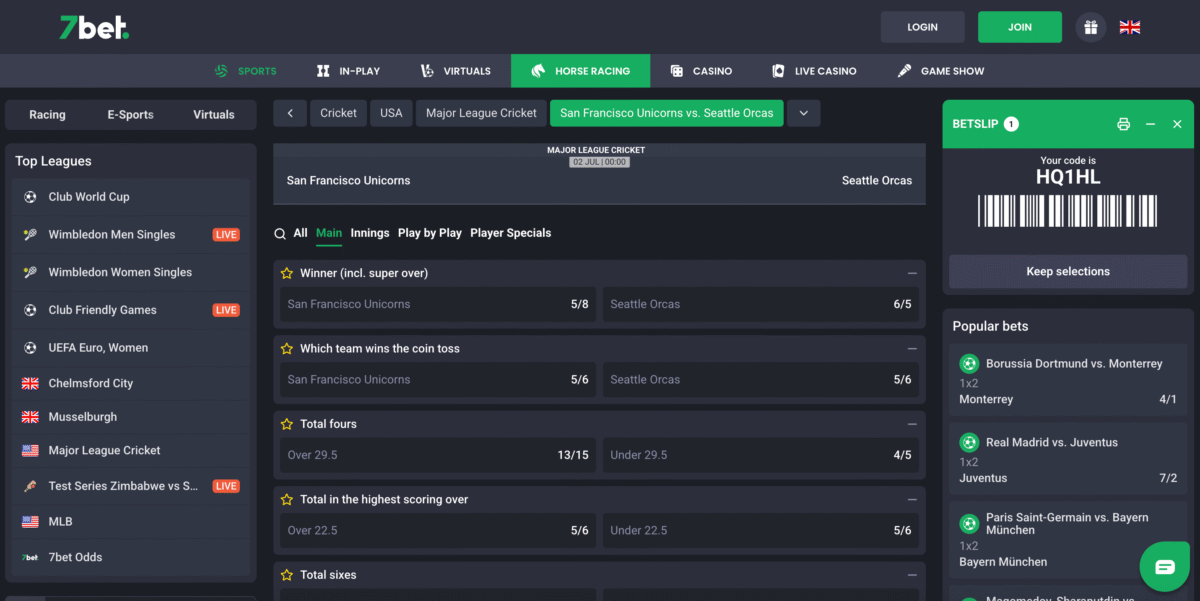The height and width of the screenshot is (601, 1200).
Task: Star the Which team wins the coin toss market
Action: [x=287, y=349]
